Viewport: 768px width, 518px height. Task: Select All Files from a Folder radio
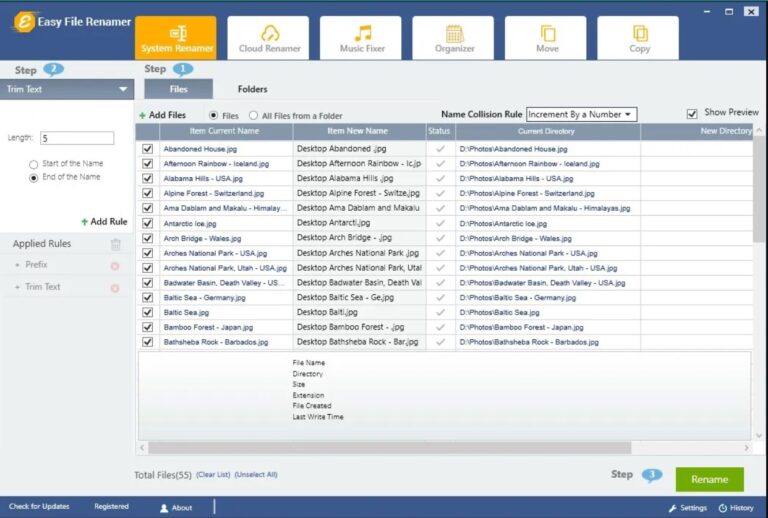point(253,116)
